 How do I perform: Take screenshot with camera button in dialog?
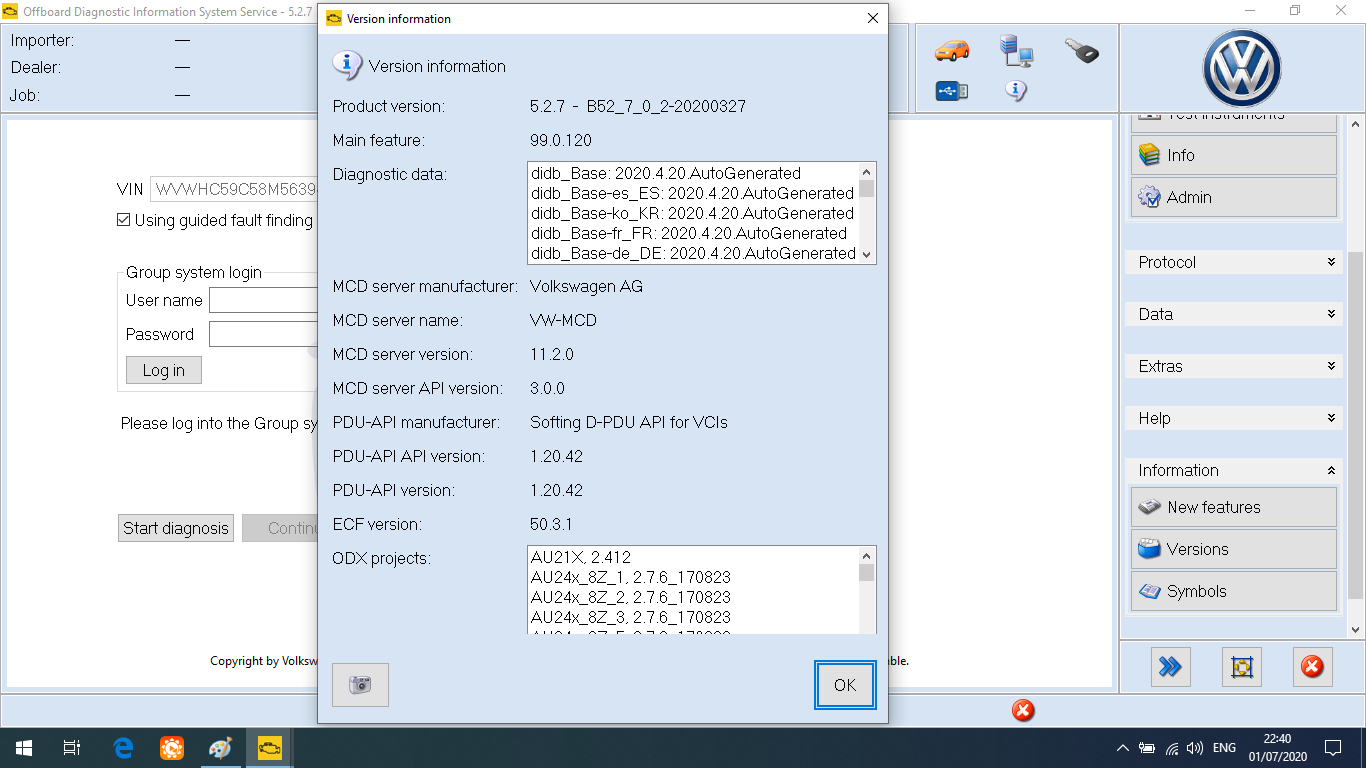pos(360,685)
